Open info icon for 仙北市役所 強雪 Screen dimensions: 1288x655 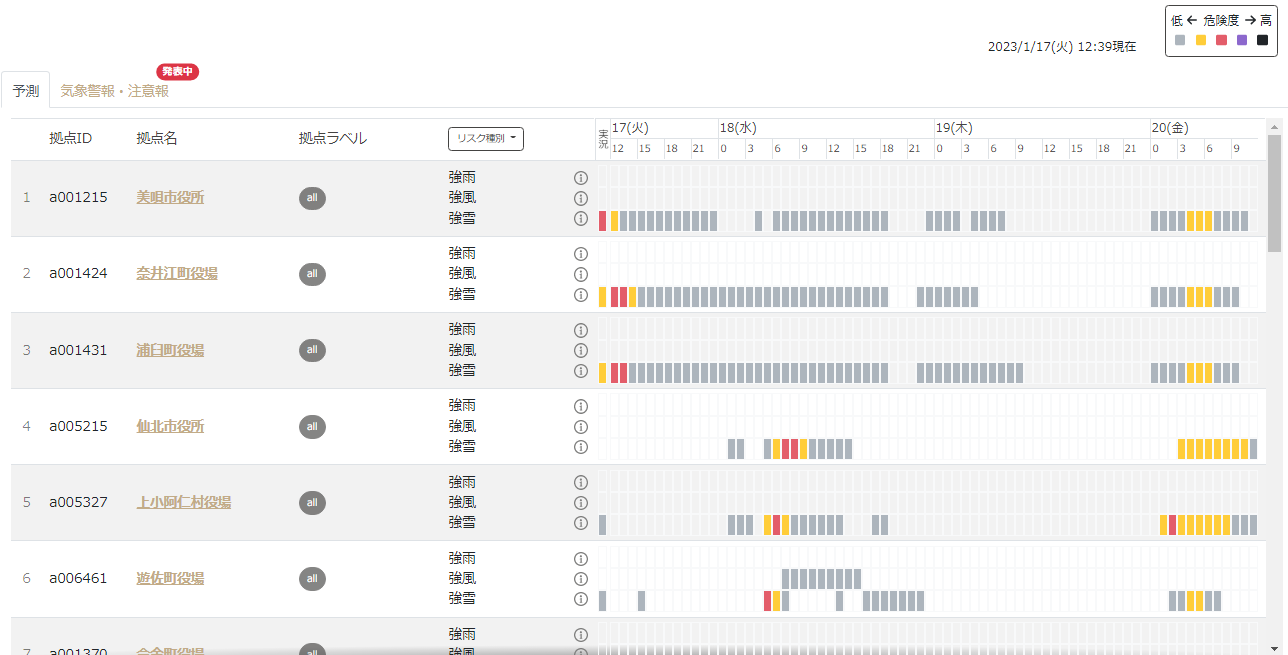[580, 447]
